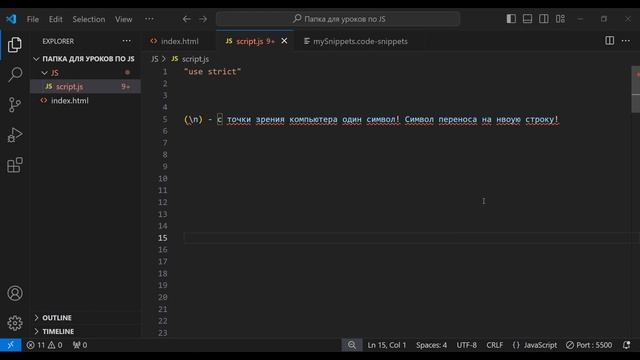Collapse the JS folder in Explorer
Image resolution: width=640 pixels, height=360 pixels.
[x=86, y=73]
